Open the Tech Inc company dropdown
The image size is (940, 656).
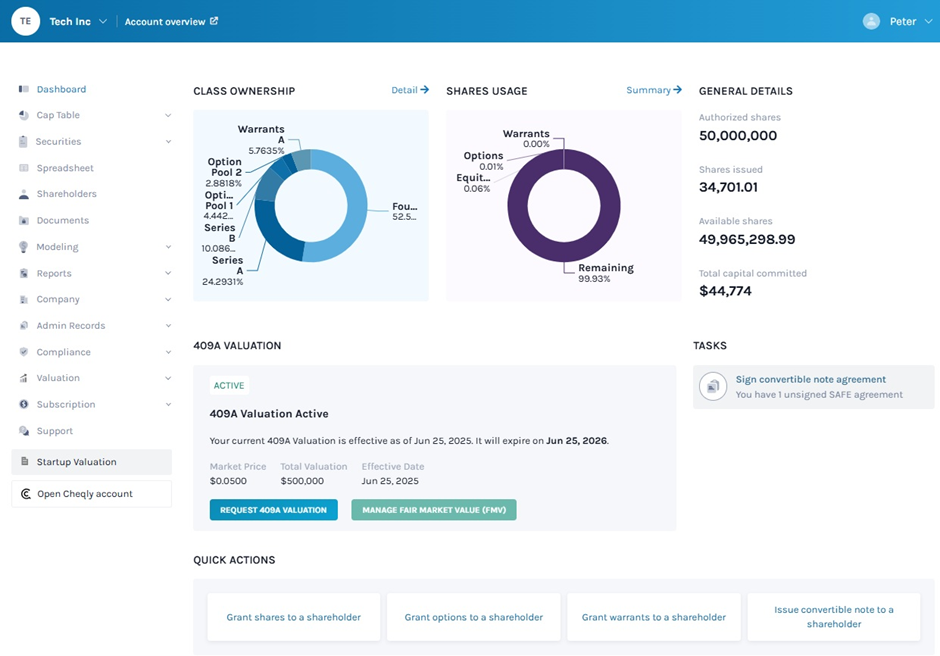(x=102, y=22)
